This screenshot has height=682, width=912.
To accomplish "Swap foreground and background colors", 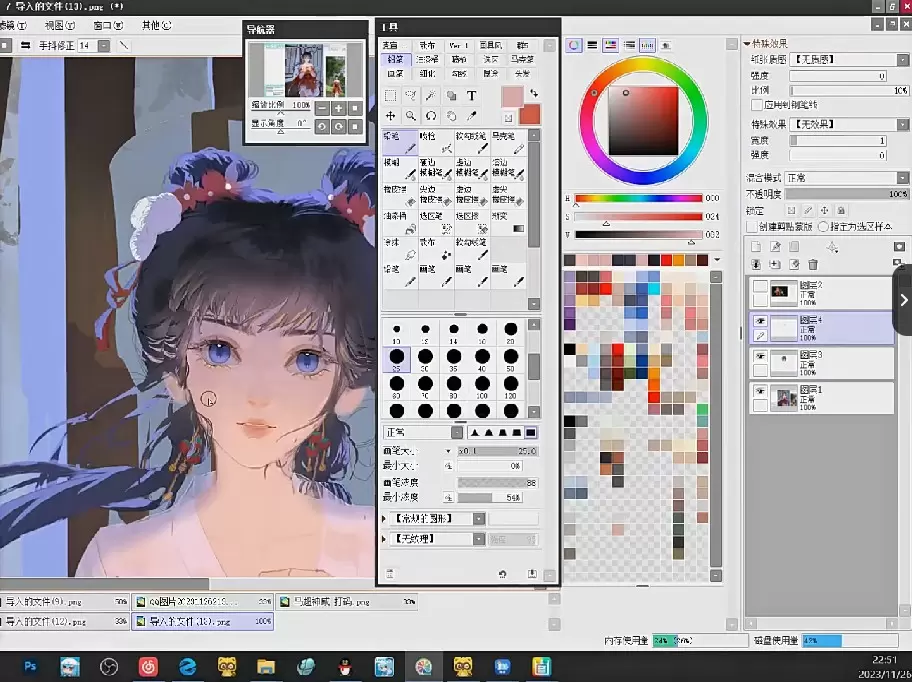I will click(534, 93).
